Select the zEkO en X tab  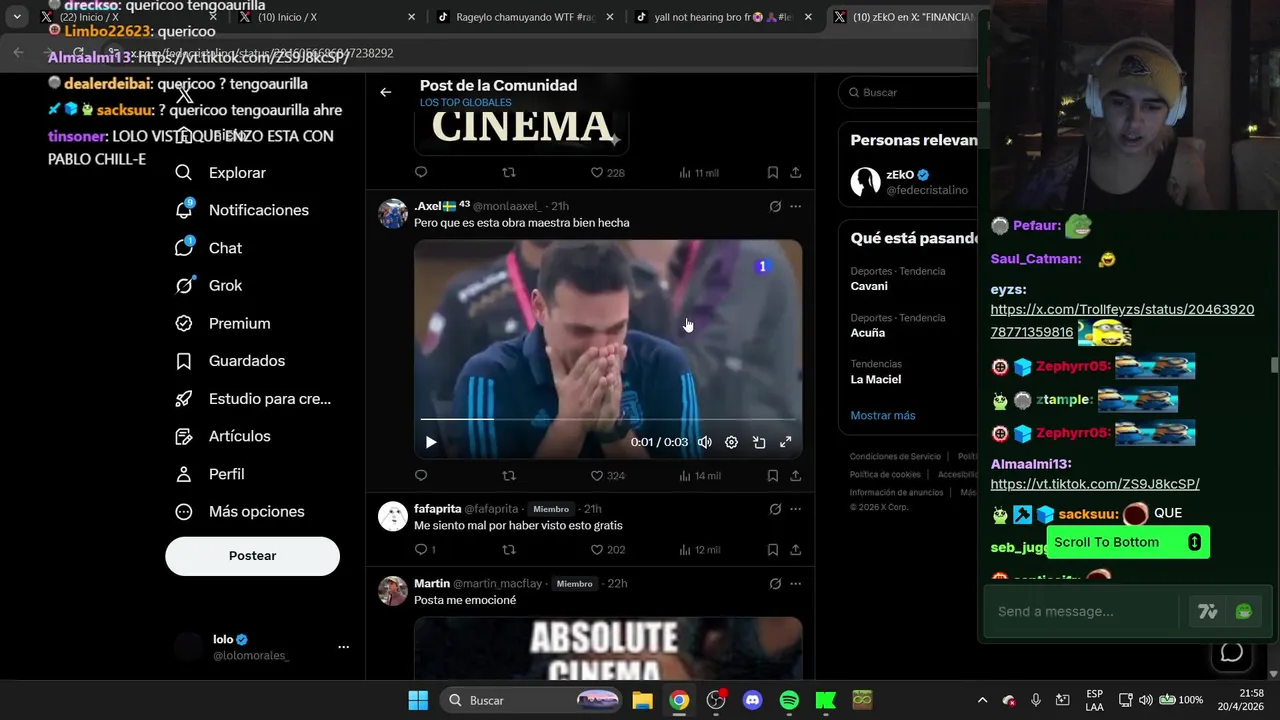pos(903,17)
